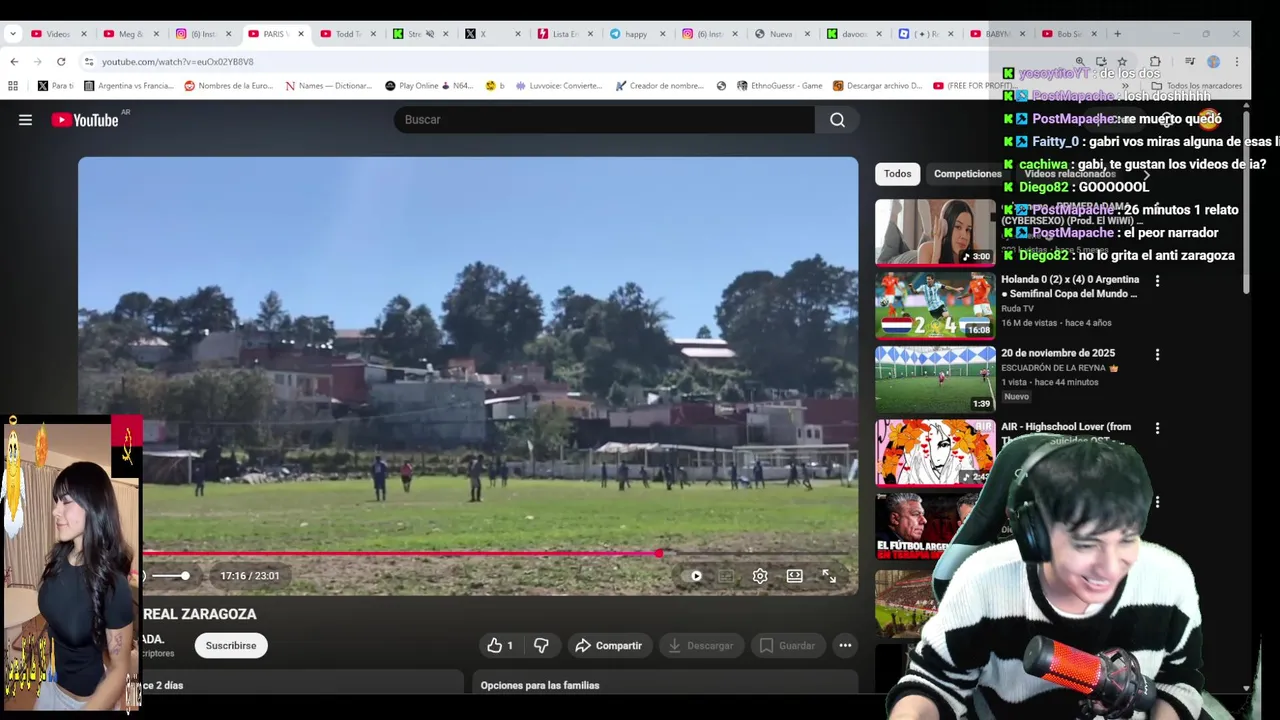Click the Compartir share button
Viewport: 1280px width, 720px height.
pos(609,646)
